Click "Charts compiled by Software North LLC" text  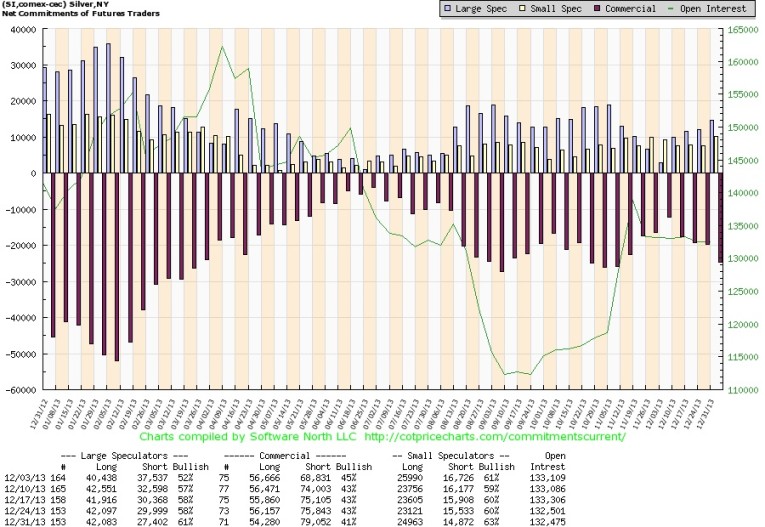[x=249, y=437]
